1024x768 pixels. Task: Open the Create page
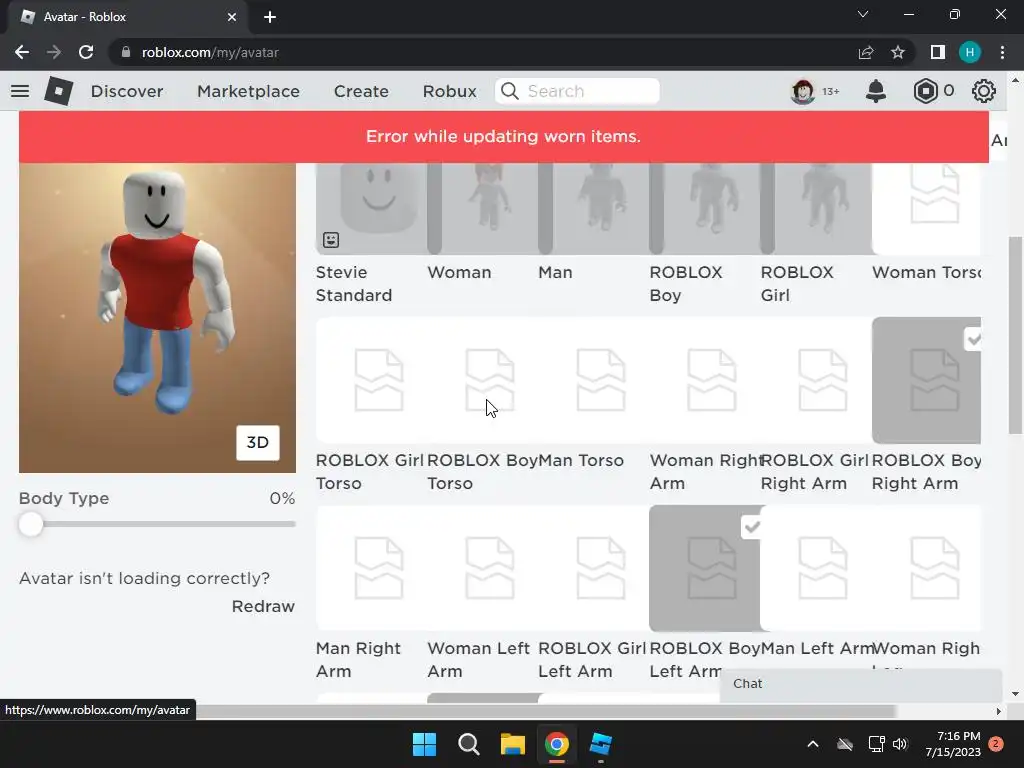tap(361, 91)
